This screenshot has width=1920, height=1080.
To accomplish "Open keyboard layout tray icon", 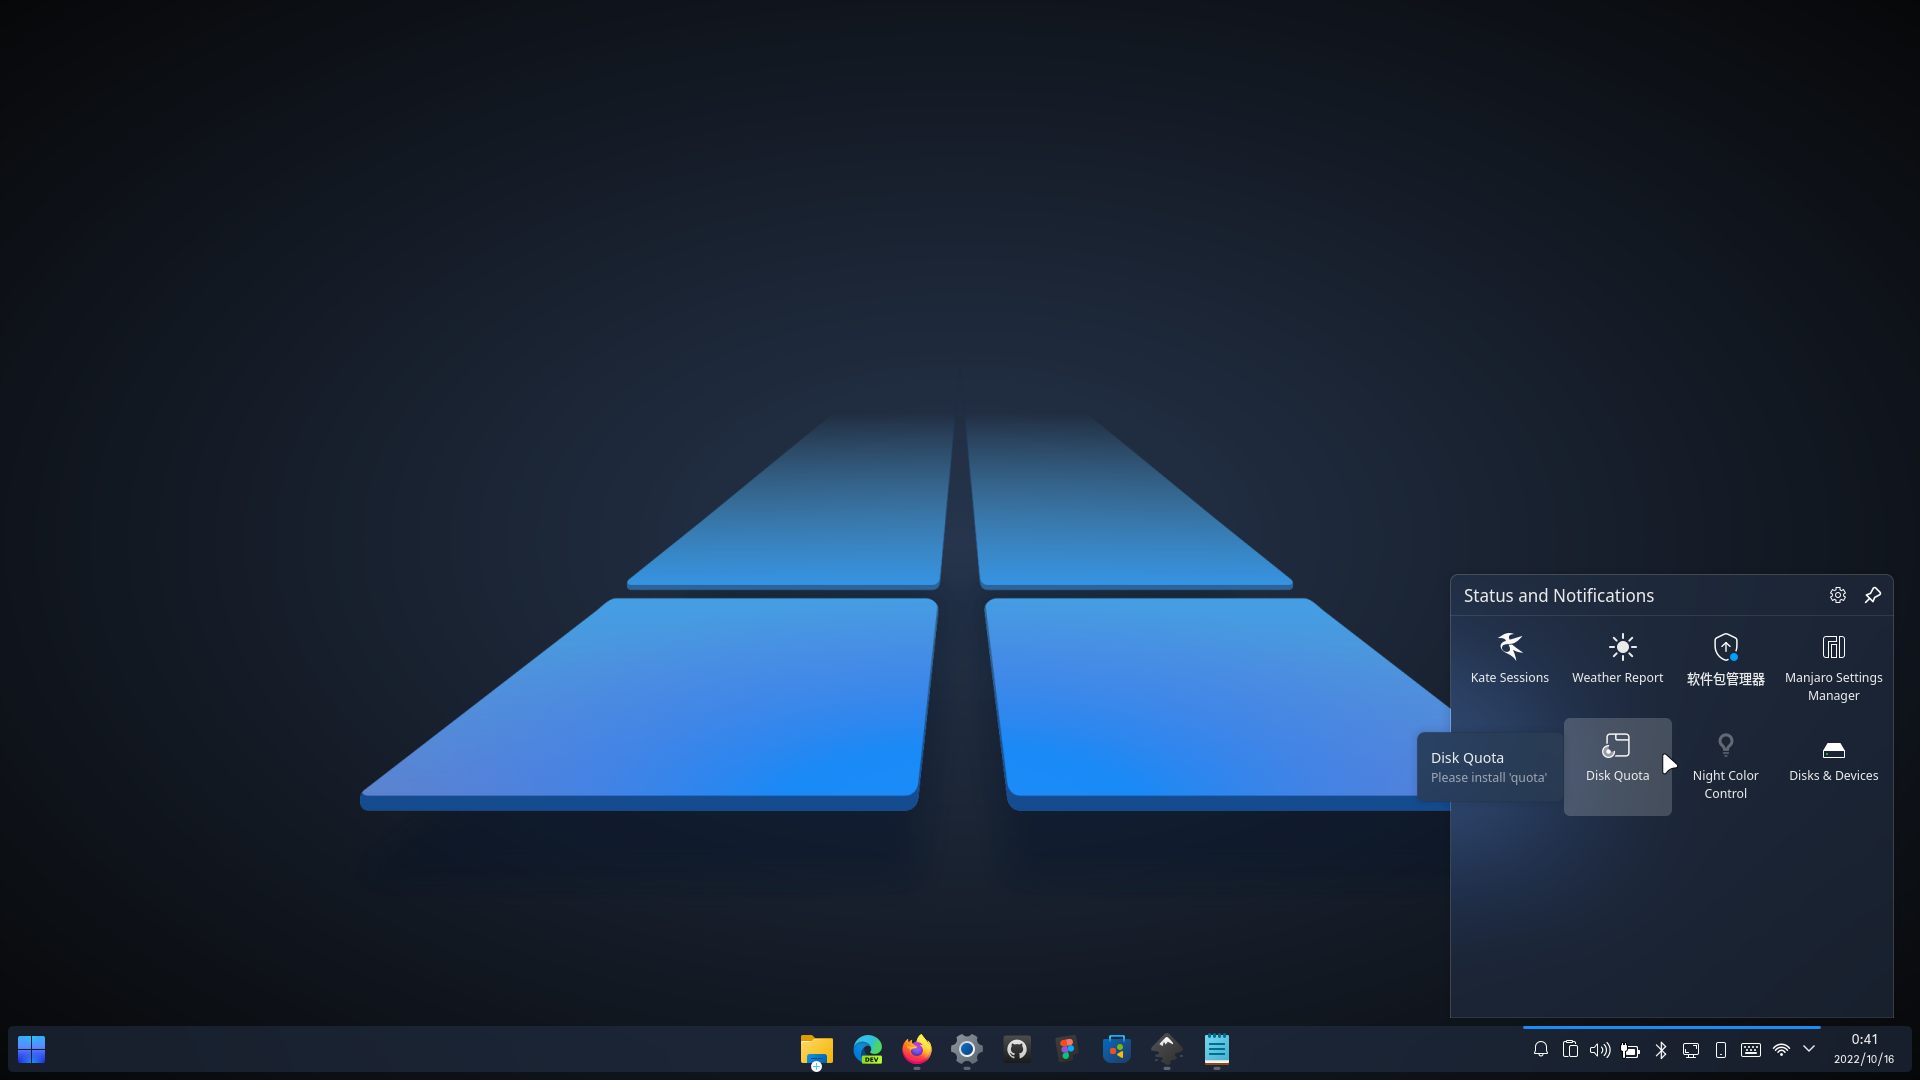I will click(x=1751, y=1050).
